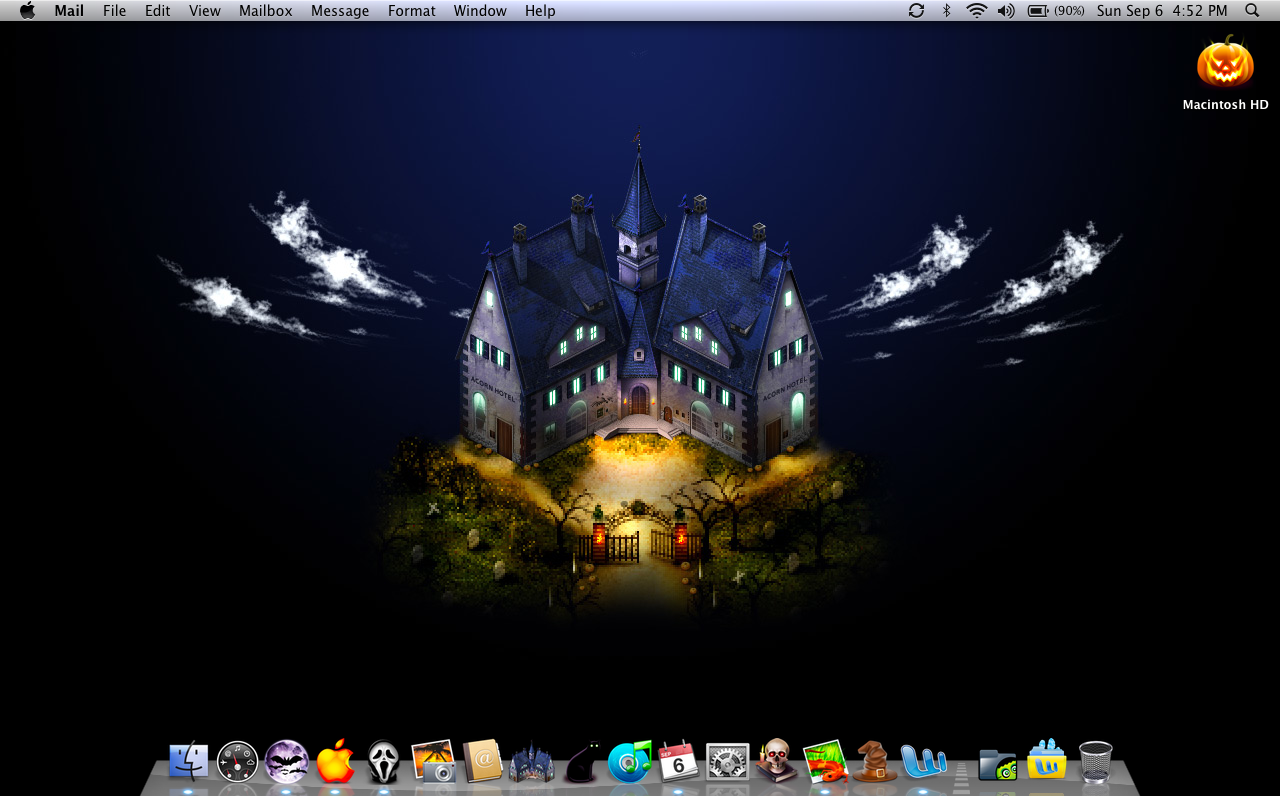
Task: Launch the photo and camera dock app
Action: 433,762
